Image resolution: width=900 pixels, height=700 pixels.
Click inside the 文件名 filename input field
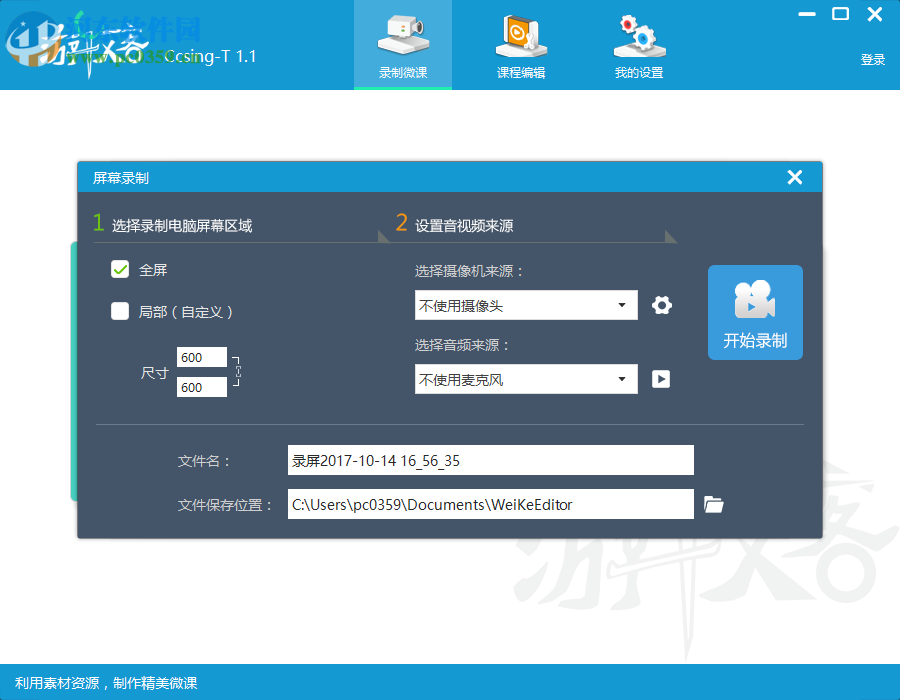click(490, 460)
